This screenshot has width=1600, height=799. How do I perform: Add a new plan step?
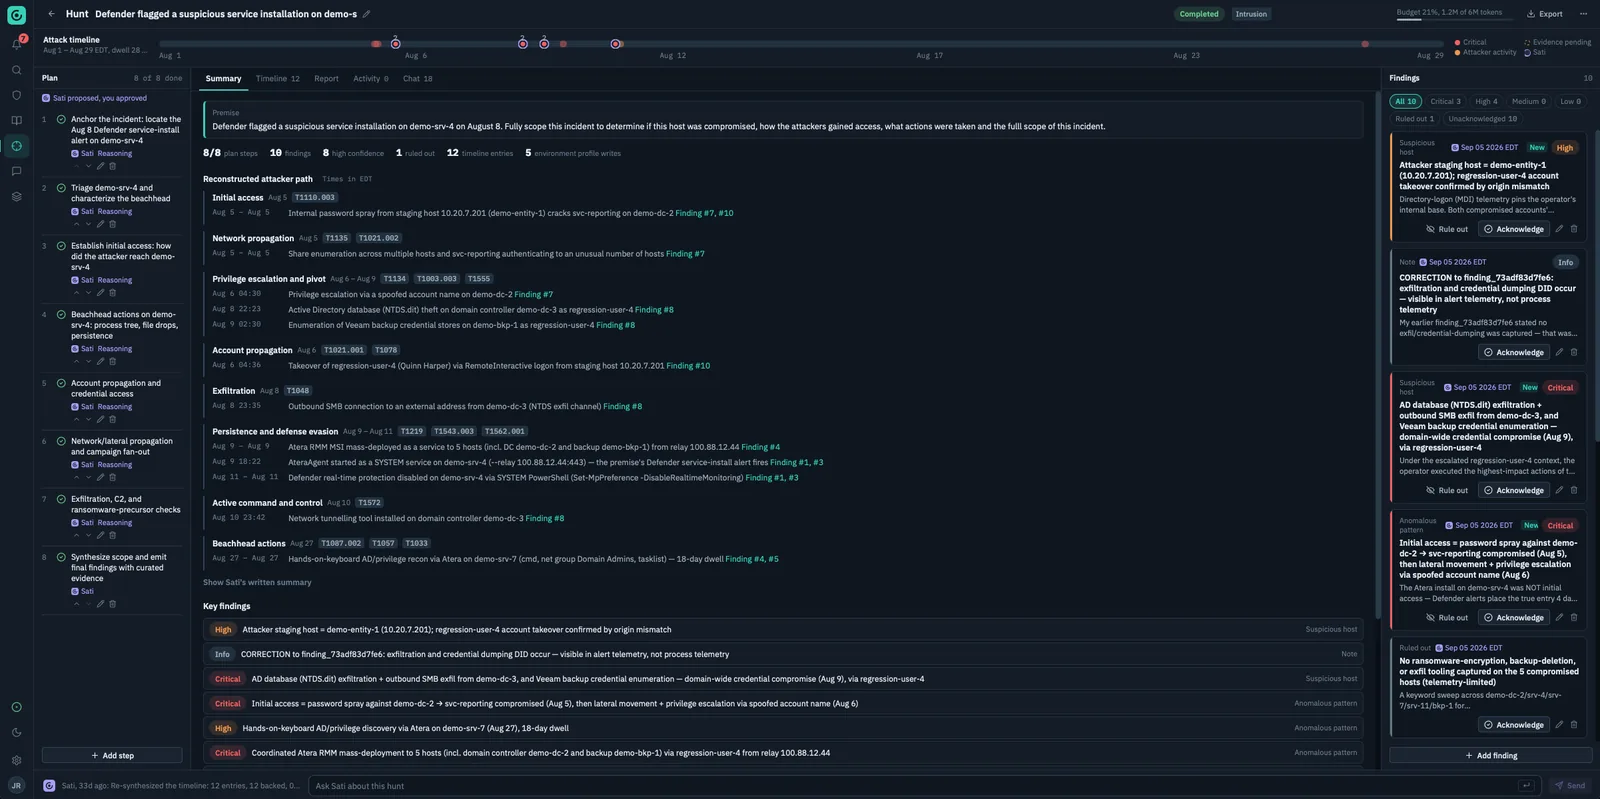click(x=112, y=755)
